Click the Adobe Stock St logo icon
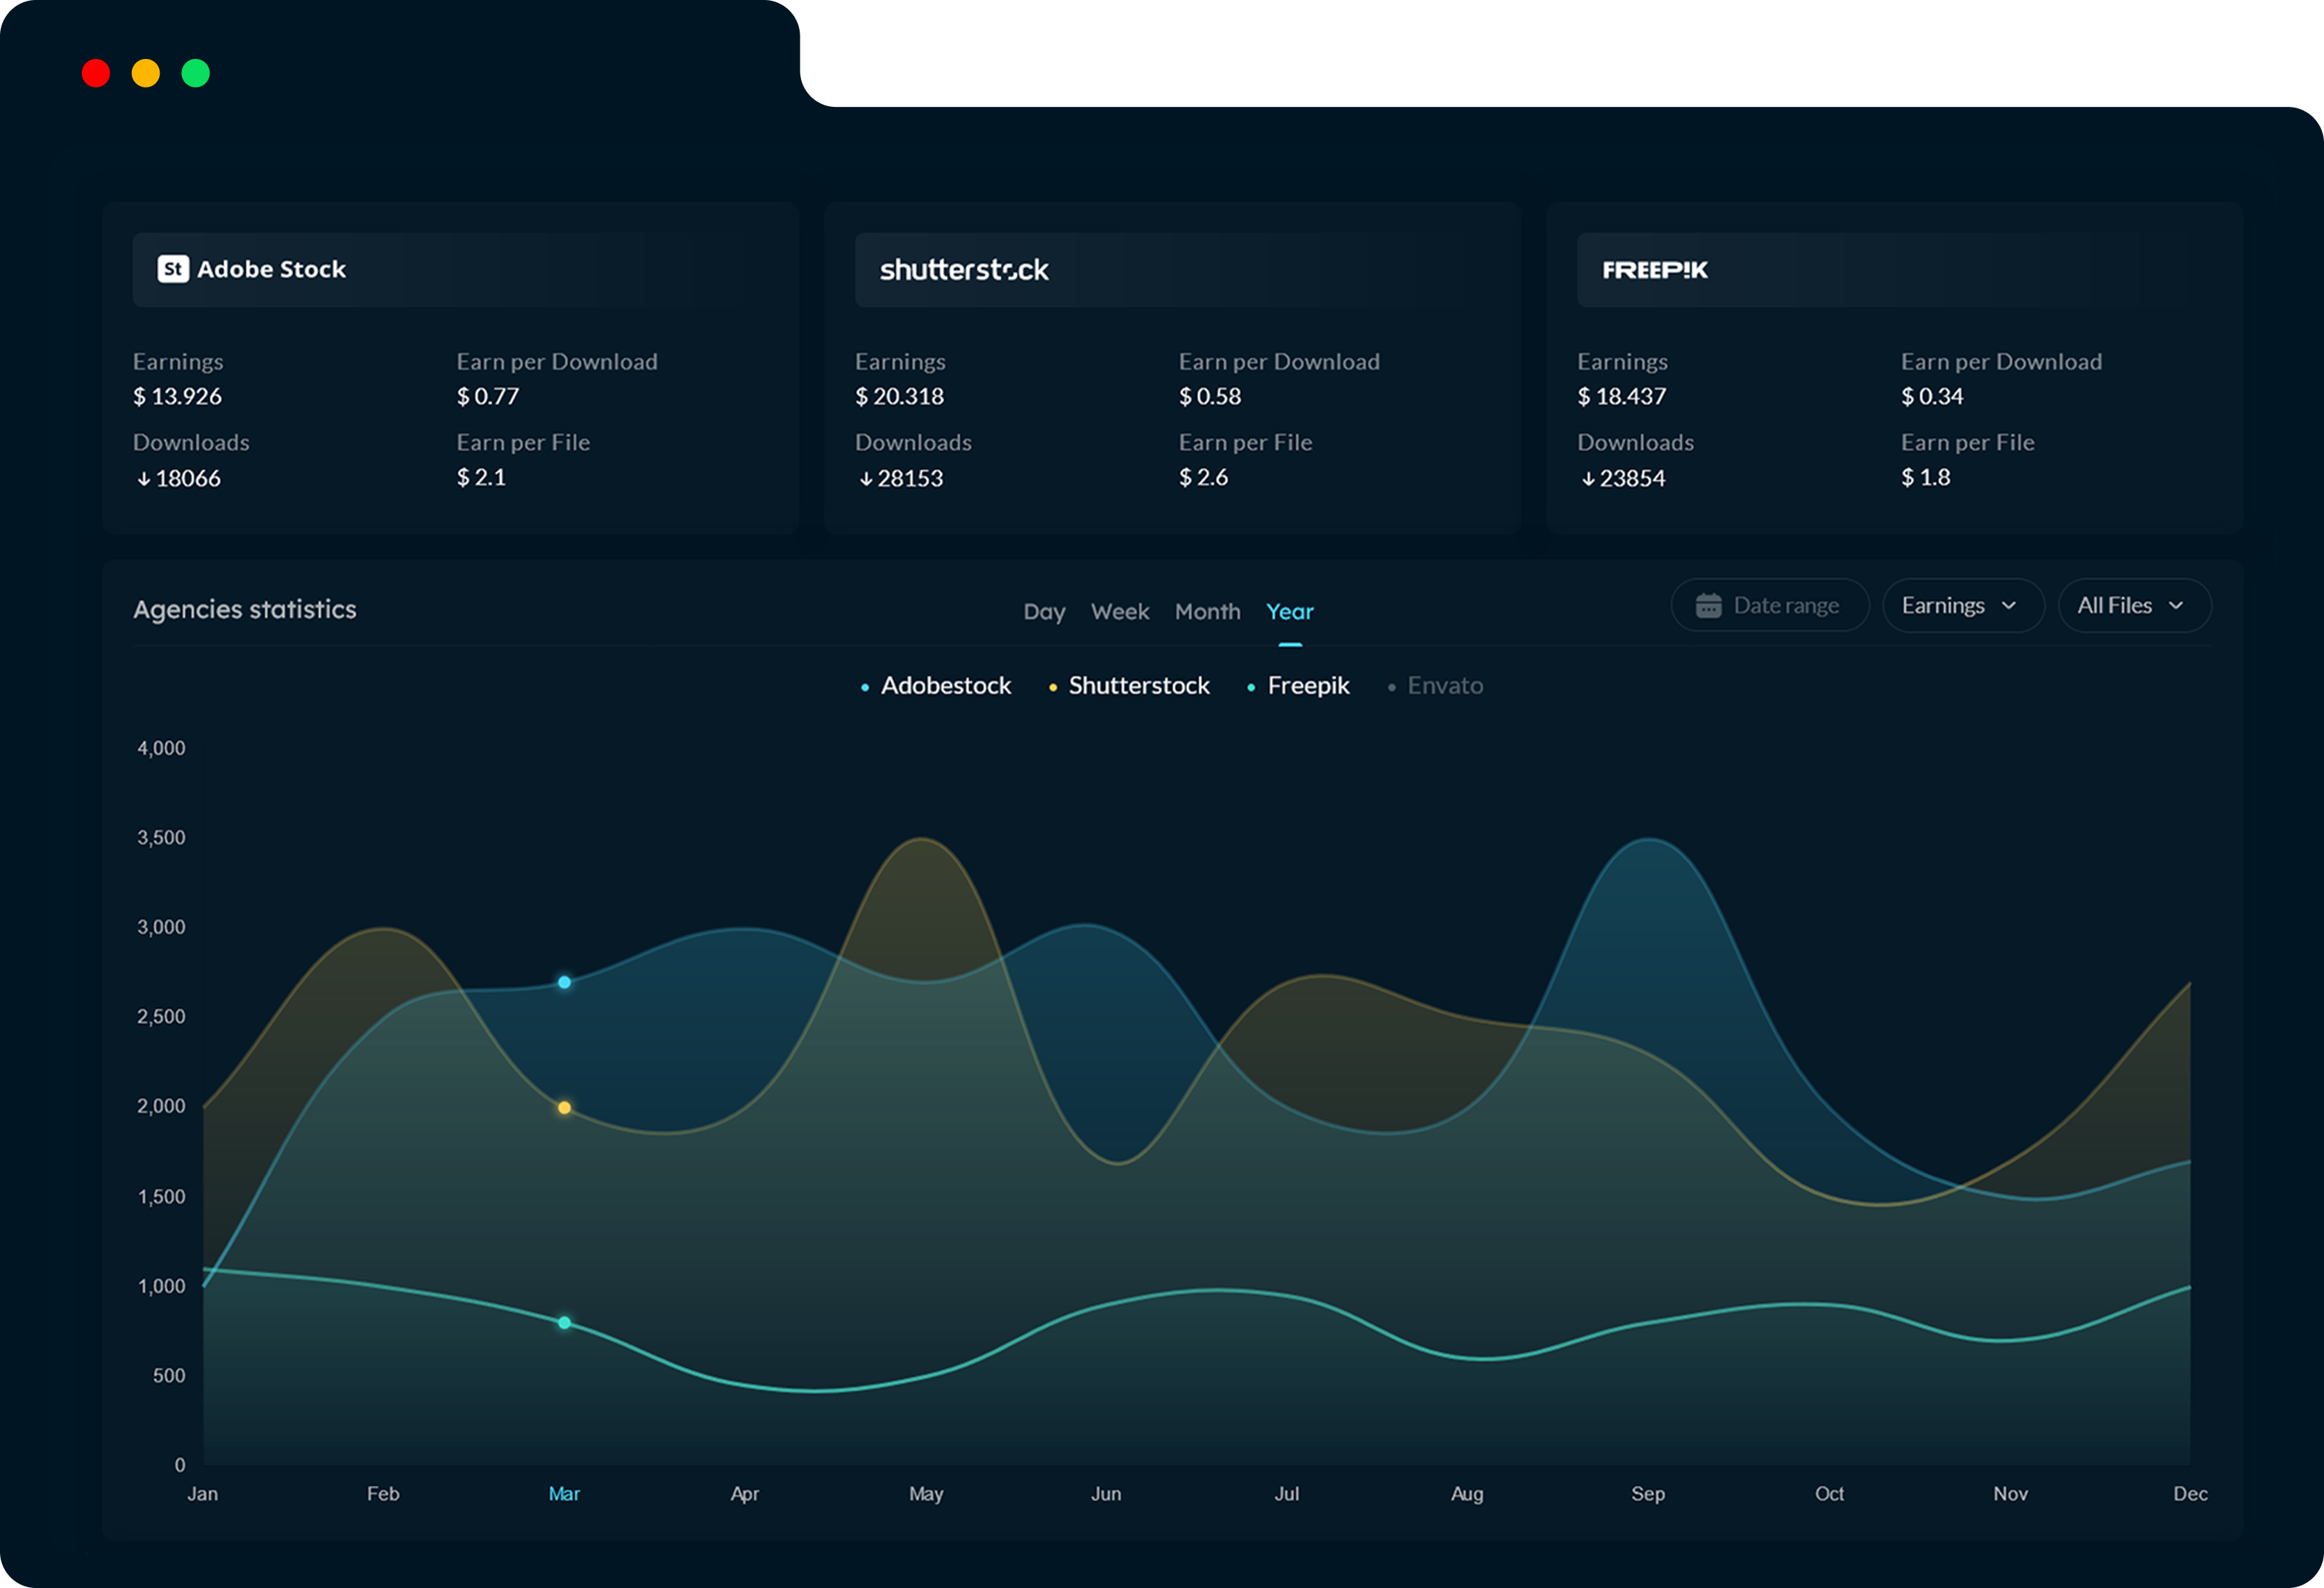The image size is (2324, 1588). [x=173, y=269]
